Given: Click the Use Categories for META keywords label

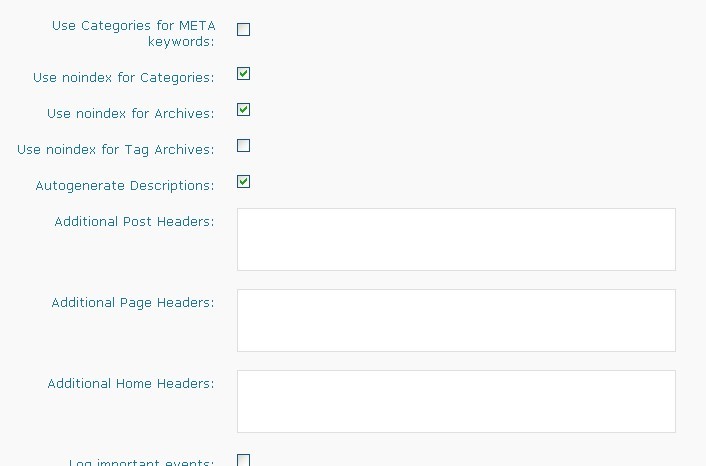Looking at the screenshot, I should coord(133,33).
